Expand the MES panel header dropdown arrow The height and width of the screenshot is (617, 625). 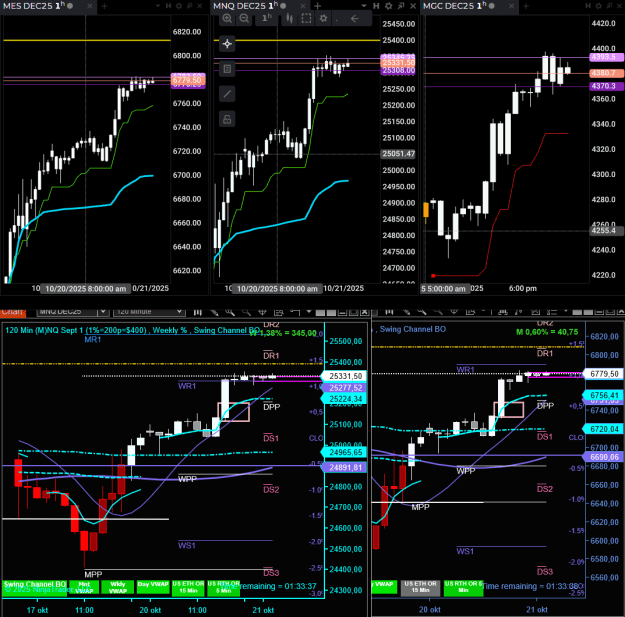(x=158, y=6)
